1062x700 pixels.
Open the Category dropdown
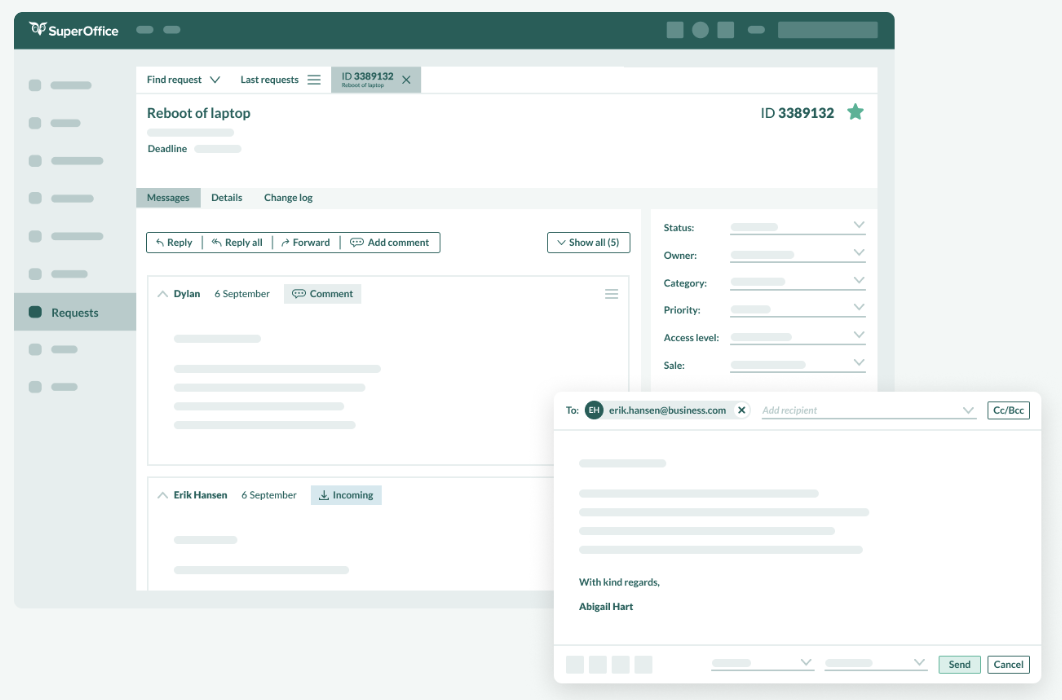coord(798,282)
